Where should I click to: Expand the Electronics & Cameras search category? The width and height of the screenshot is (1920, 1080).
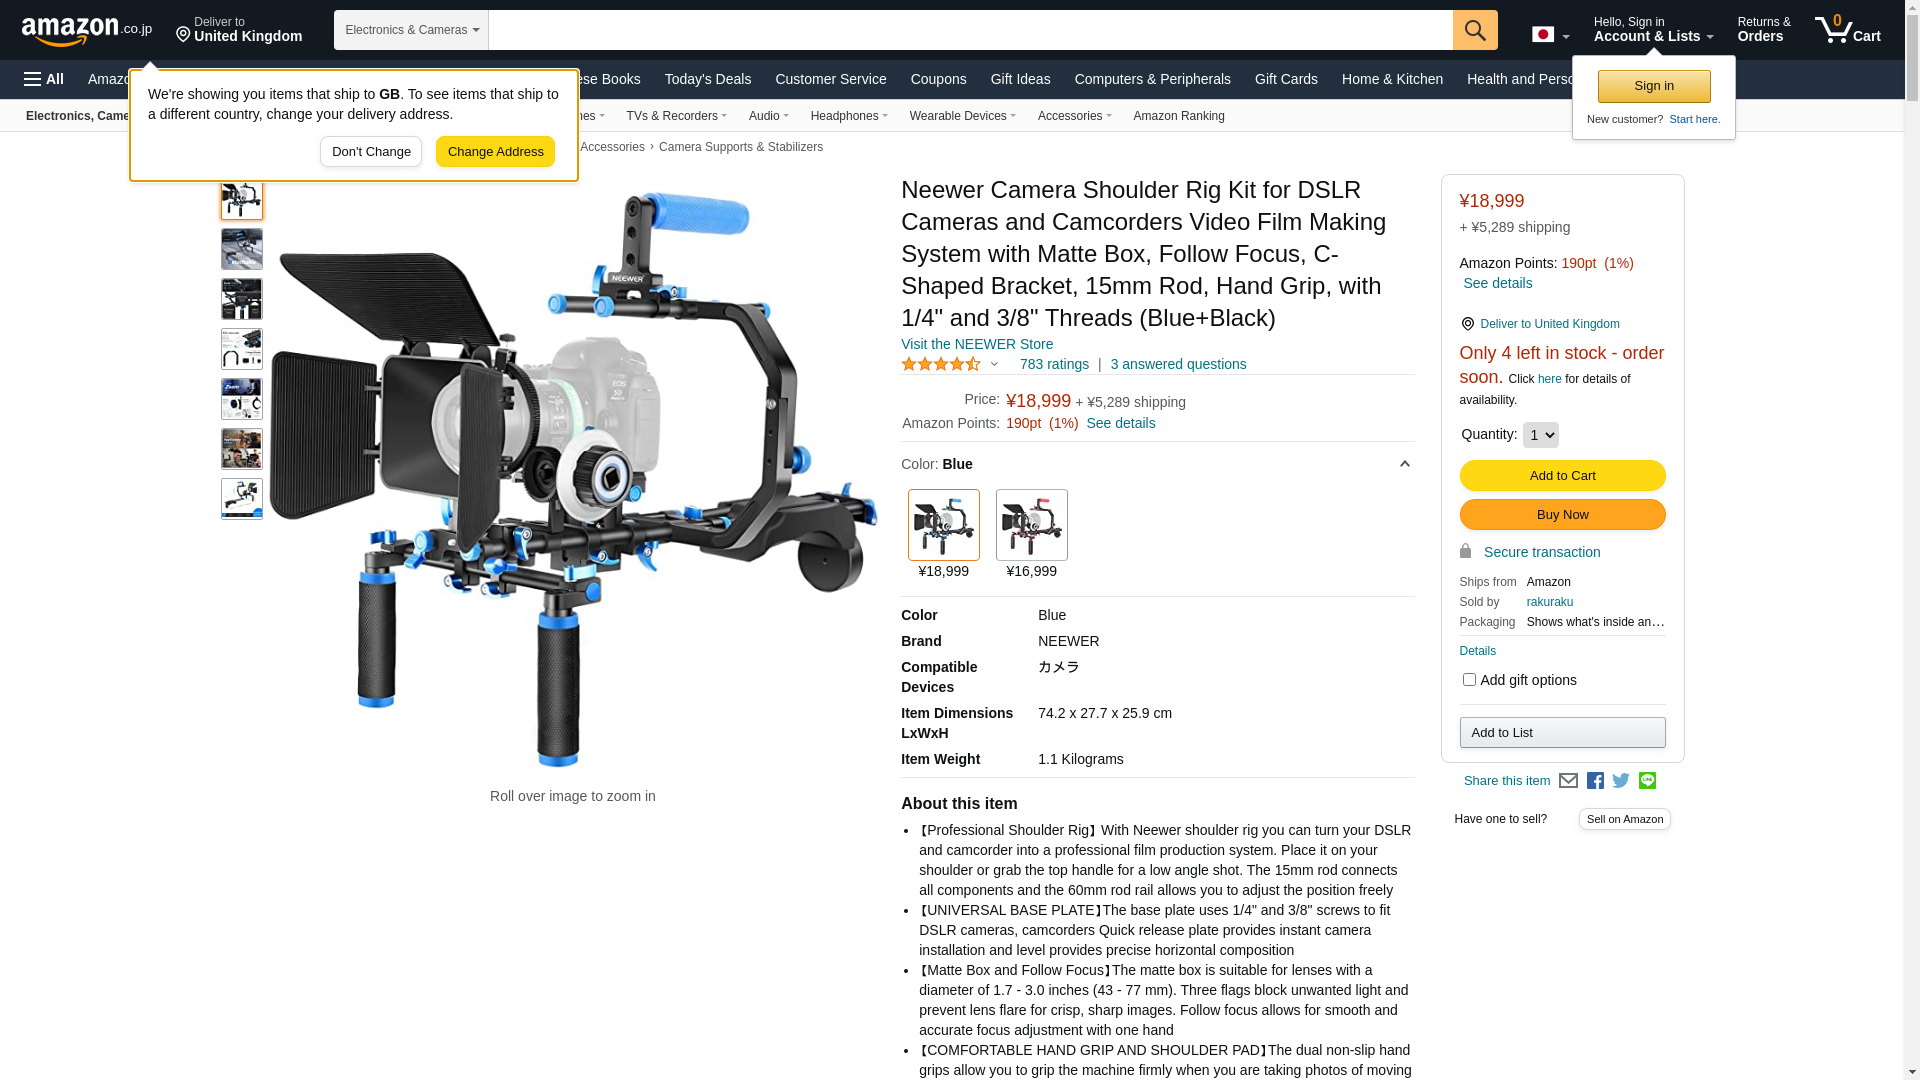coord(411,30)
